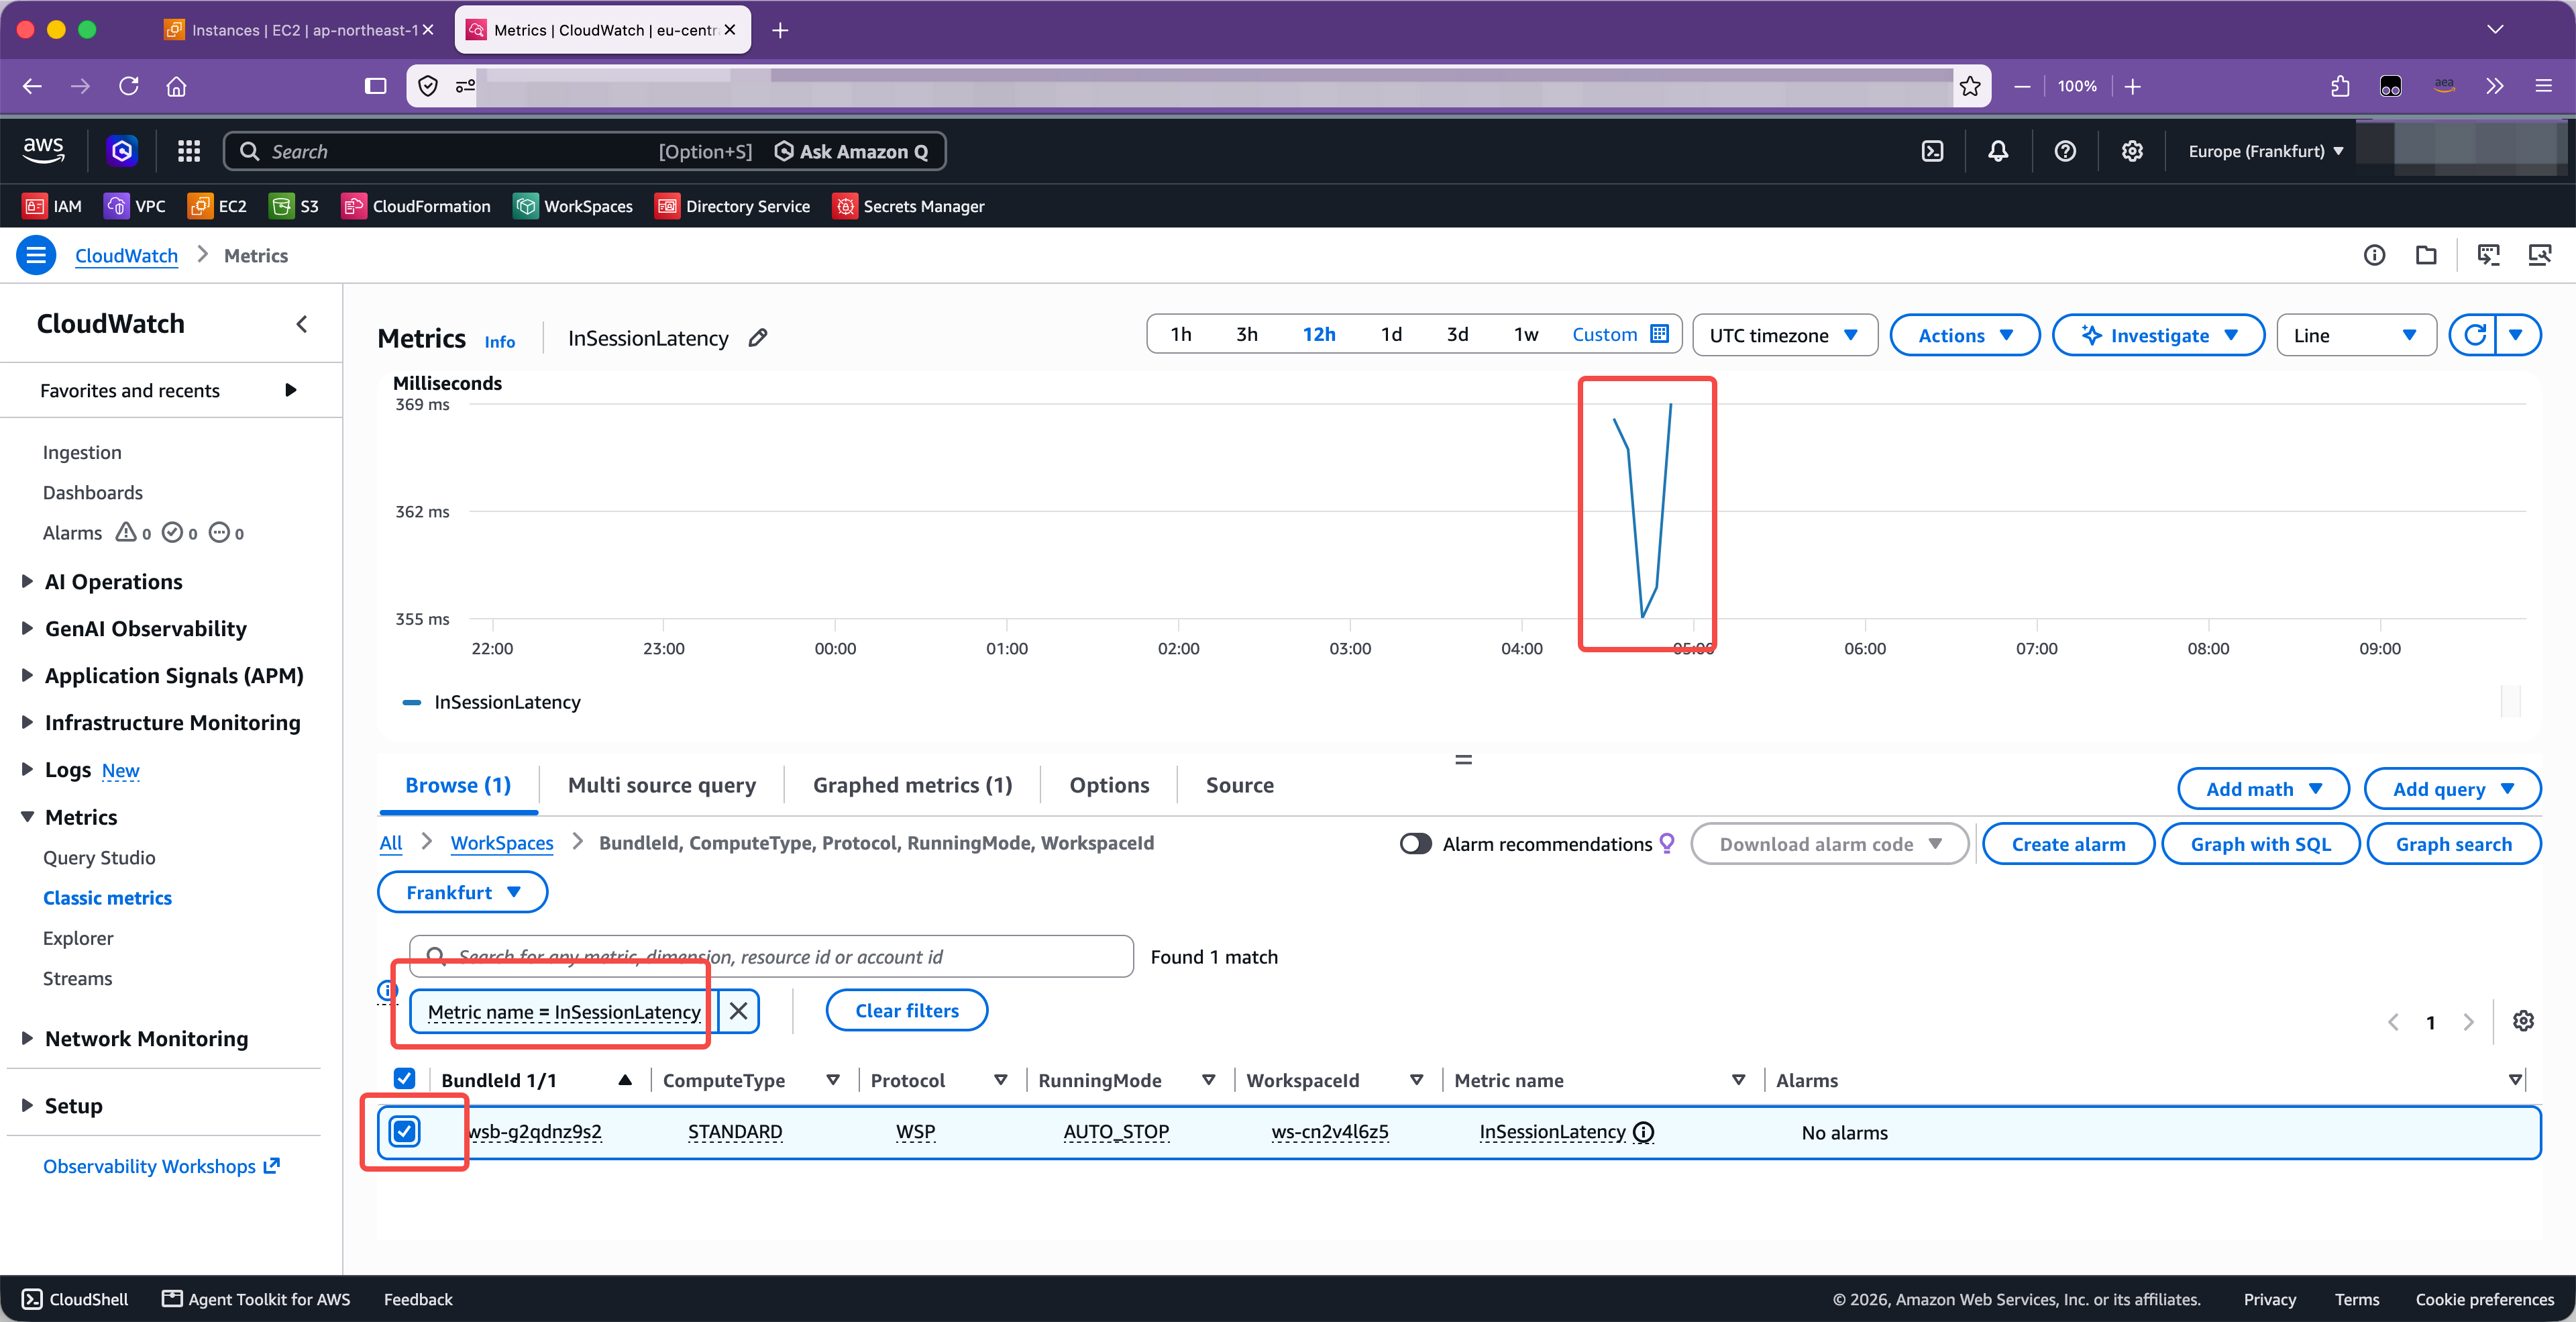Open WorkSpaces from the favorites bar
This screenshot has width=2576, height=1322.
[573, 206]
